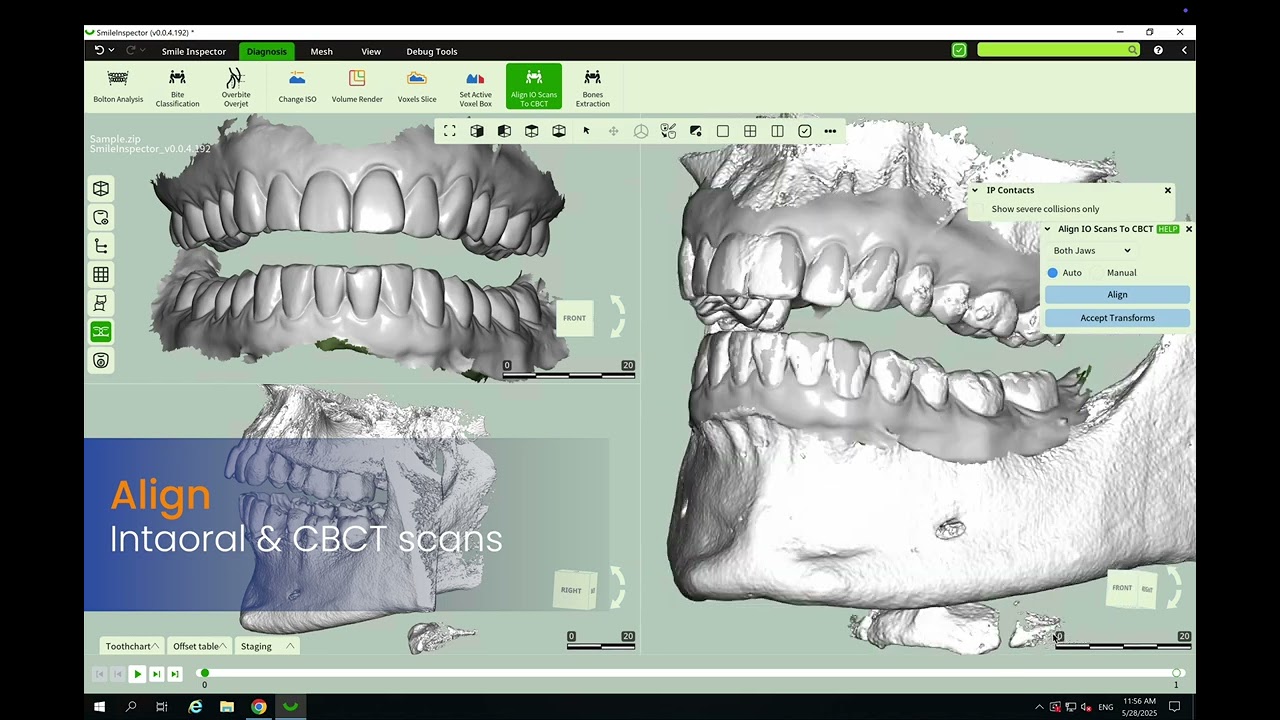Image resolution: width=1280 pixels, height=720 pixels.
Task: Open Google Chrome from the taskbar
Action: pos(259,707)
